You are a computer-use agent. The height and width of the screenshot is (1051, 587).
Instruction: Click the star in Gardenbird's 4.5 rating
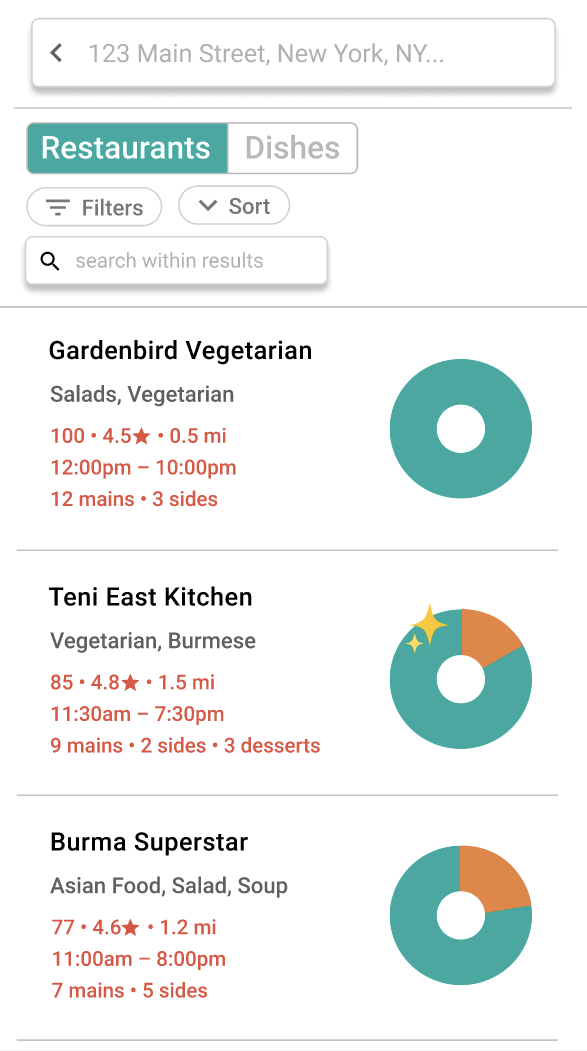[x=141, y=436]
